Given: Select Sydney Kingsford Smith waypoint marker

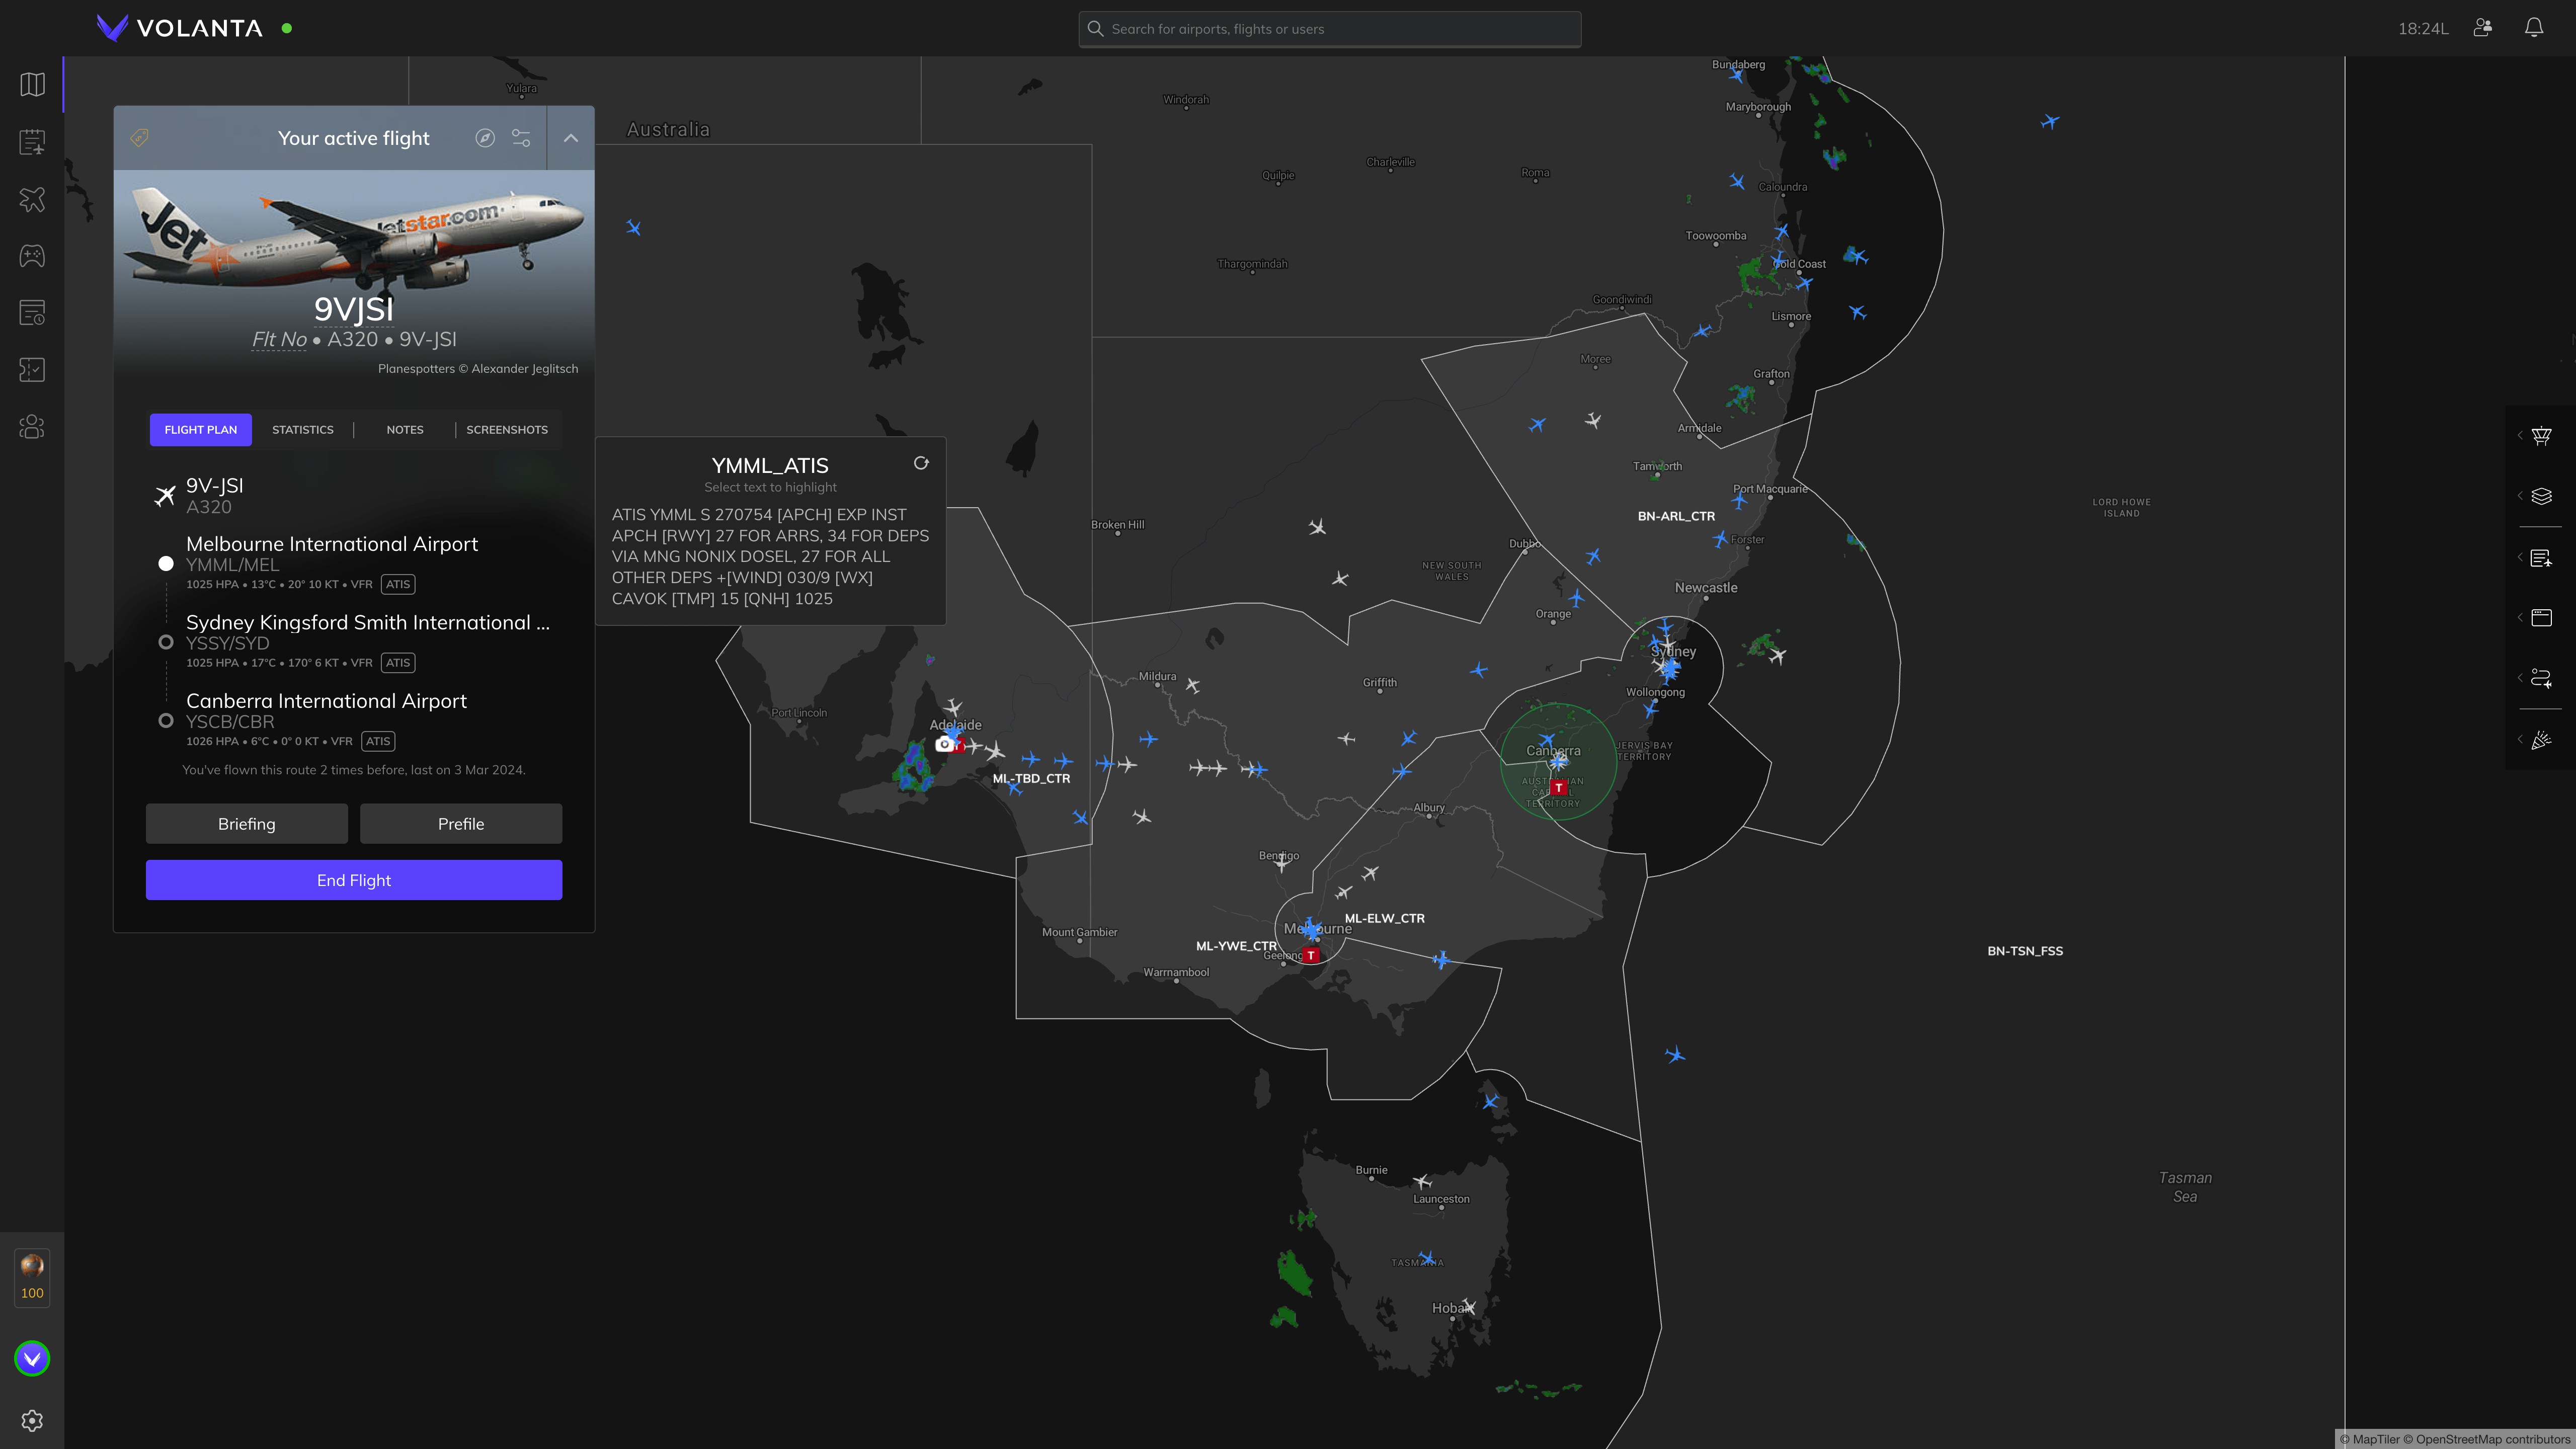Looking at the screenshot, I should click(166, 642).
